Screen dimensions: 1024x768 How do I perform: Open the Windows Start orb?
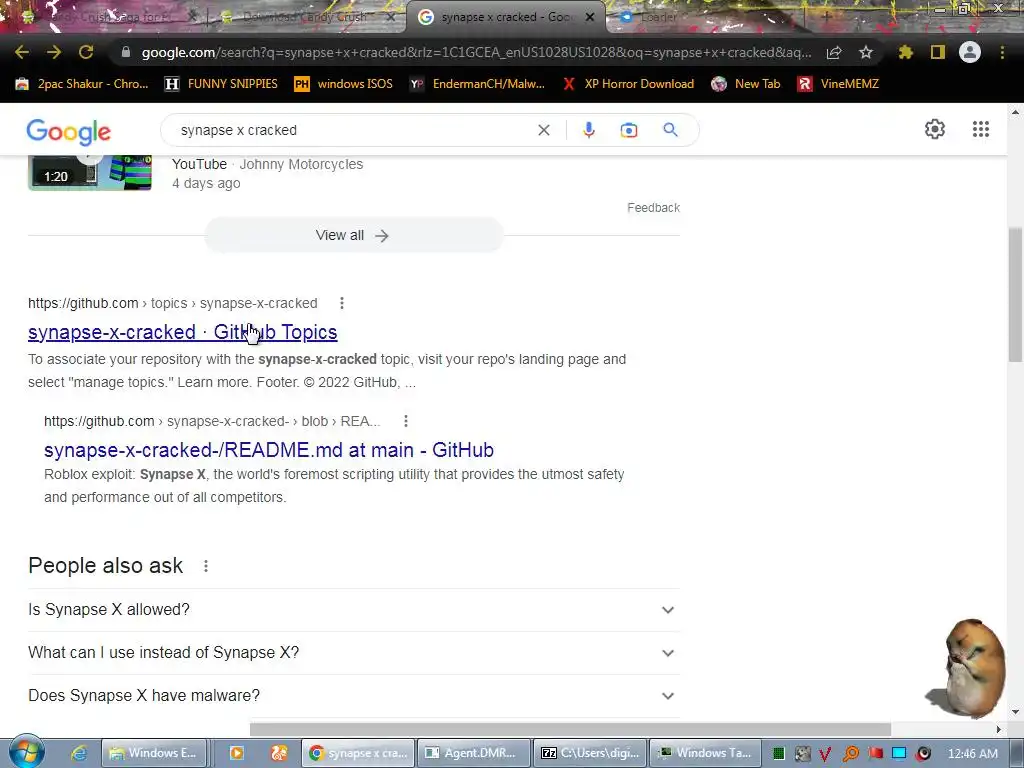[26, 752]
